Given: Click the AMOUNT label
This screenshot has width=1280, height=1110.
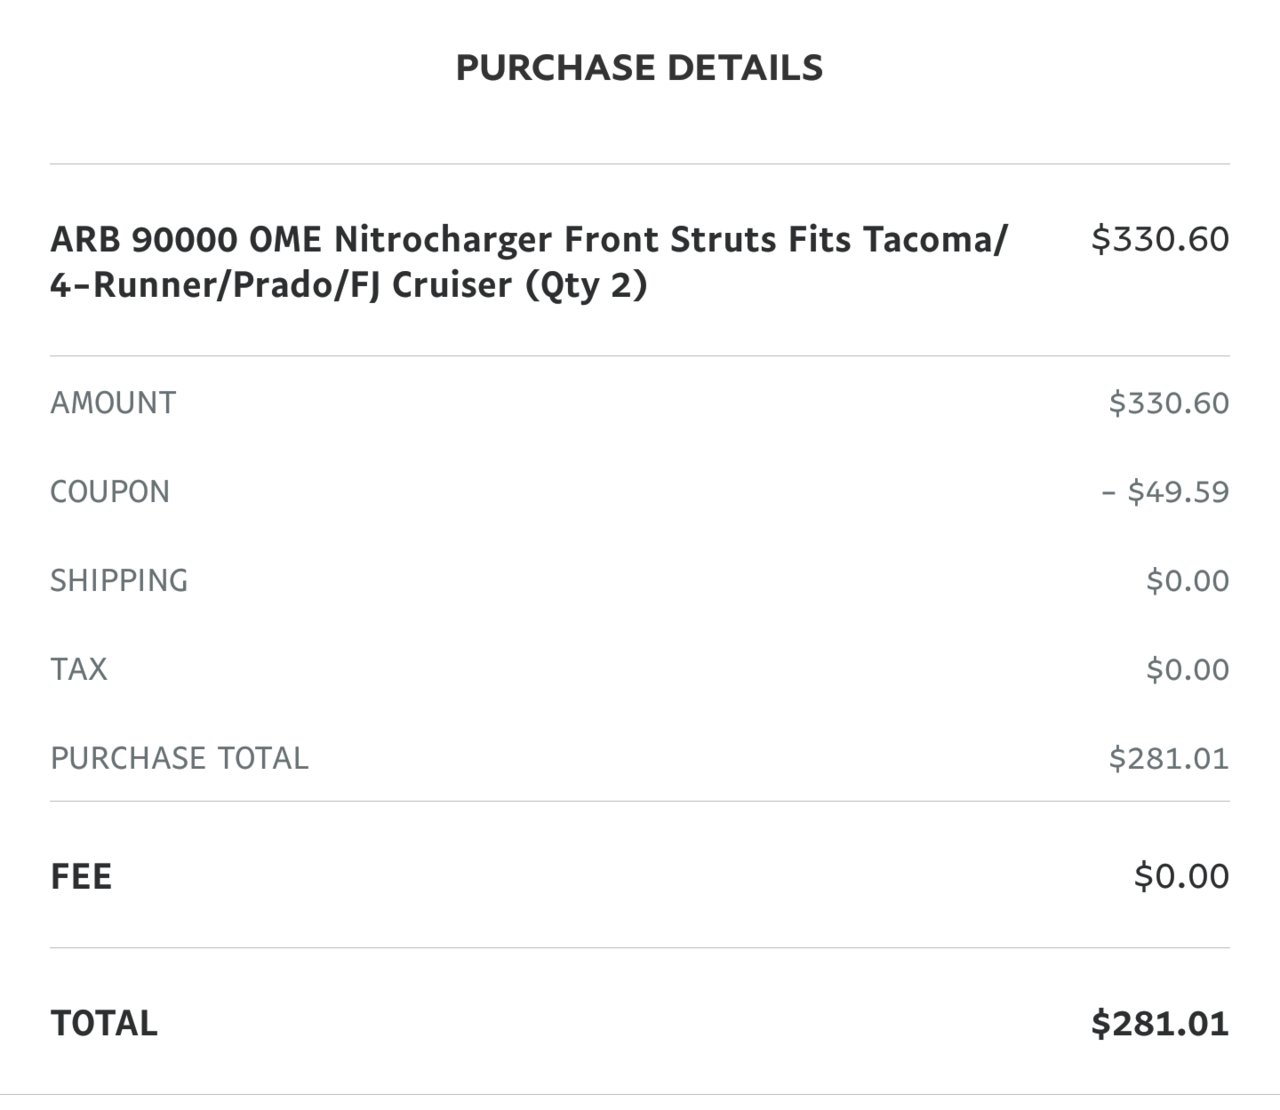Looking at the screenshot, I should click(113, 403).
